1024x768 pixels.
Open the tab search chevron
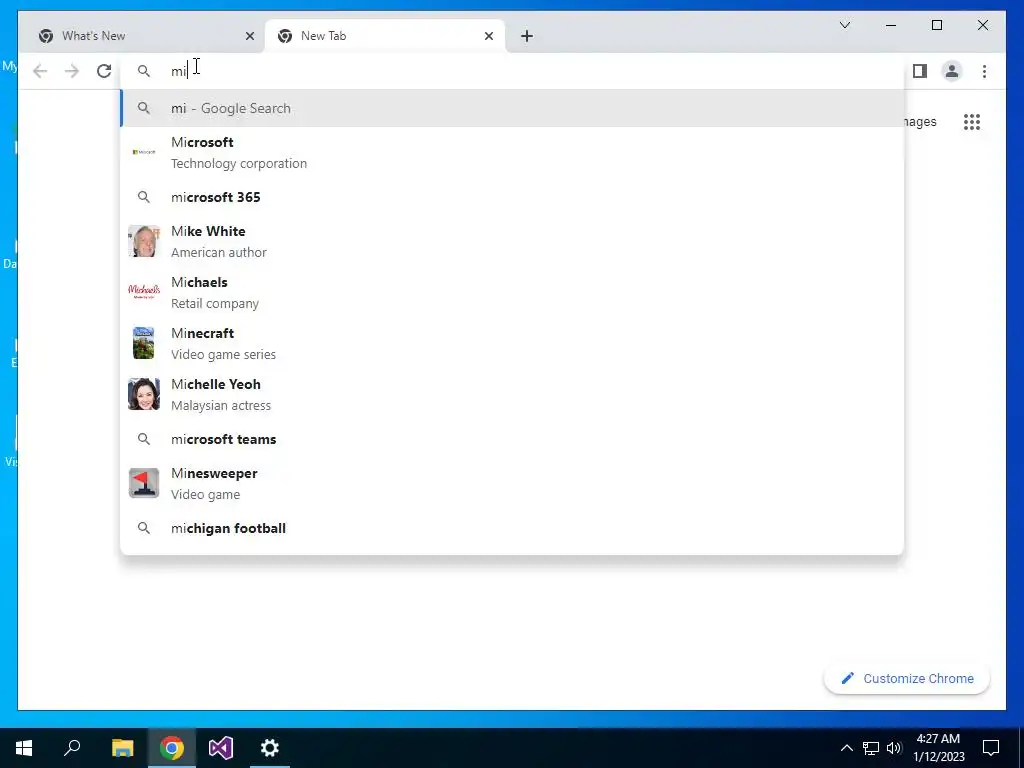(844, 25)
